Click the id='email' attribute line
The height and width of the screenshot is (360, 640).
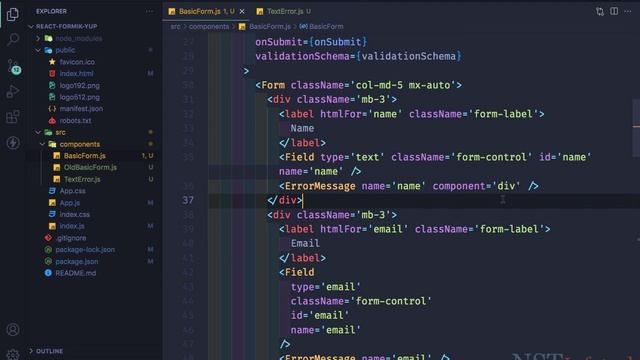[x=320, y=316]
